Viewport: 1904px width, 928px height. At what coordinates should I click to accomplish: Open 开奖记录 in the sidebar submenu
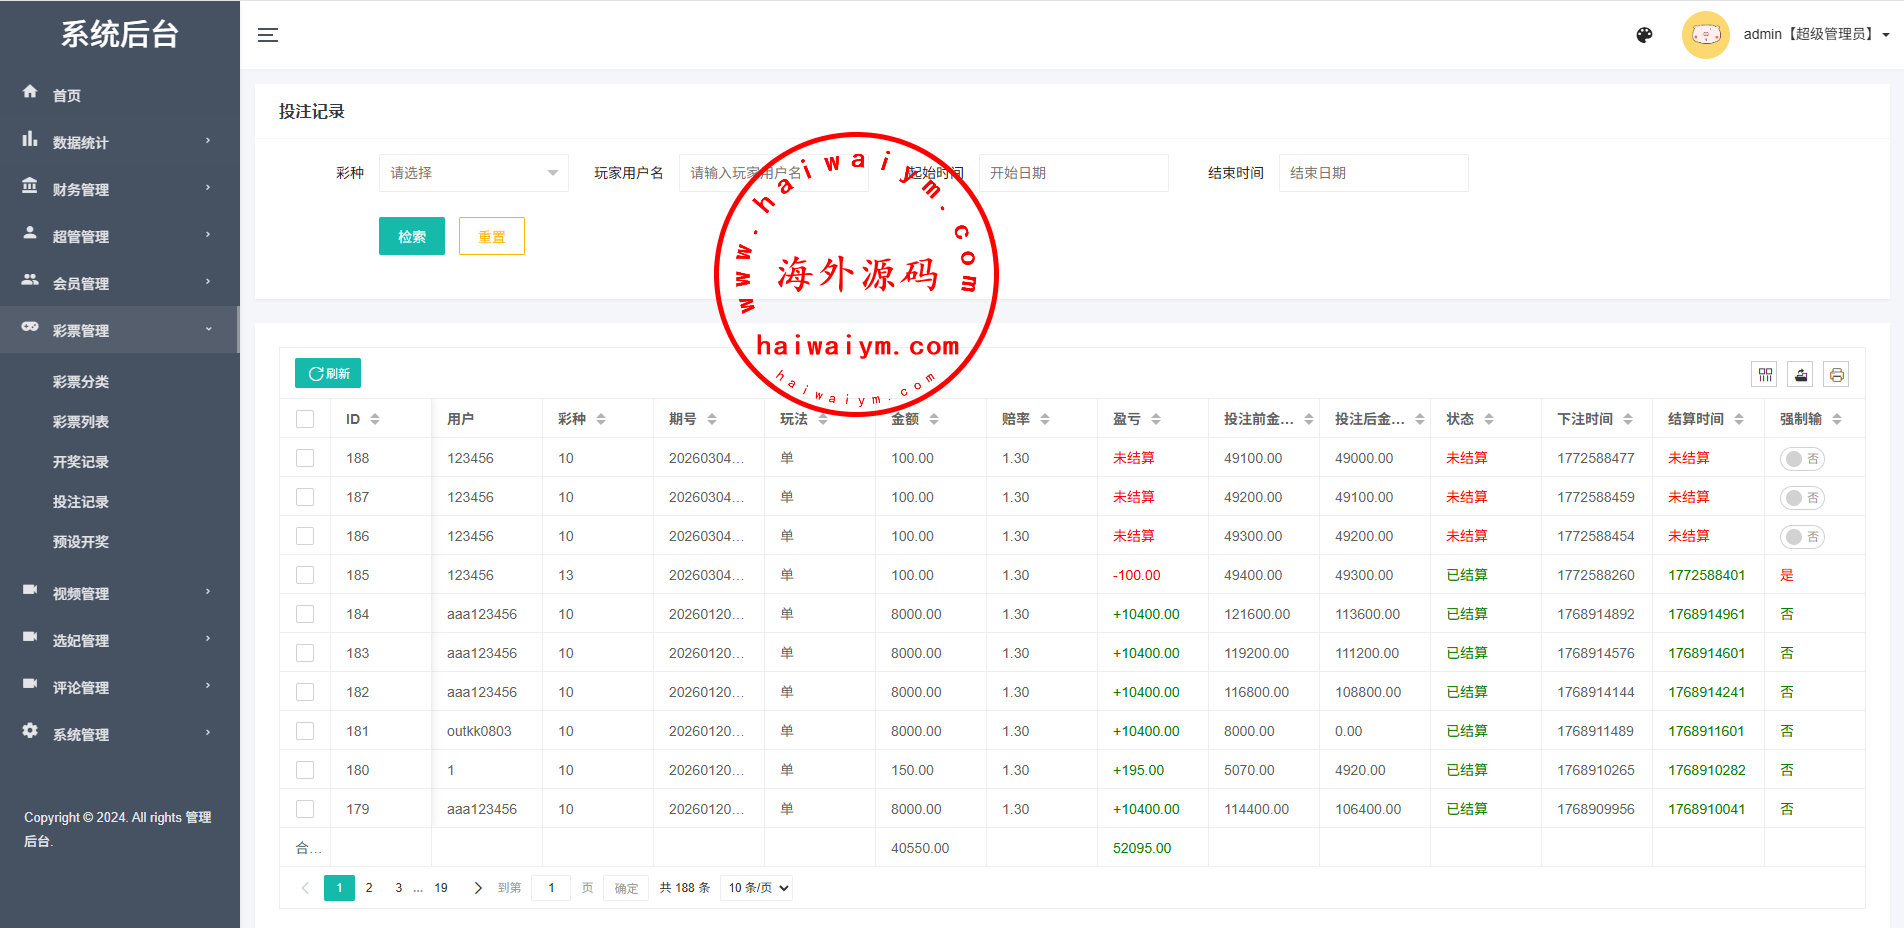click(x=81, y=462)
